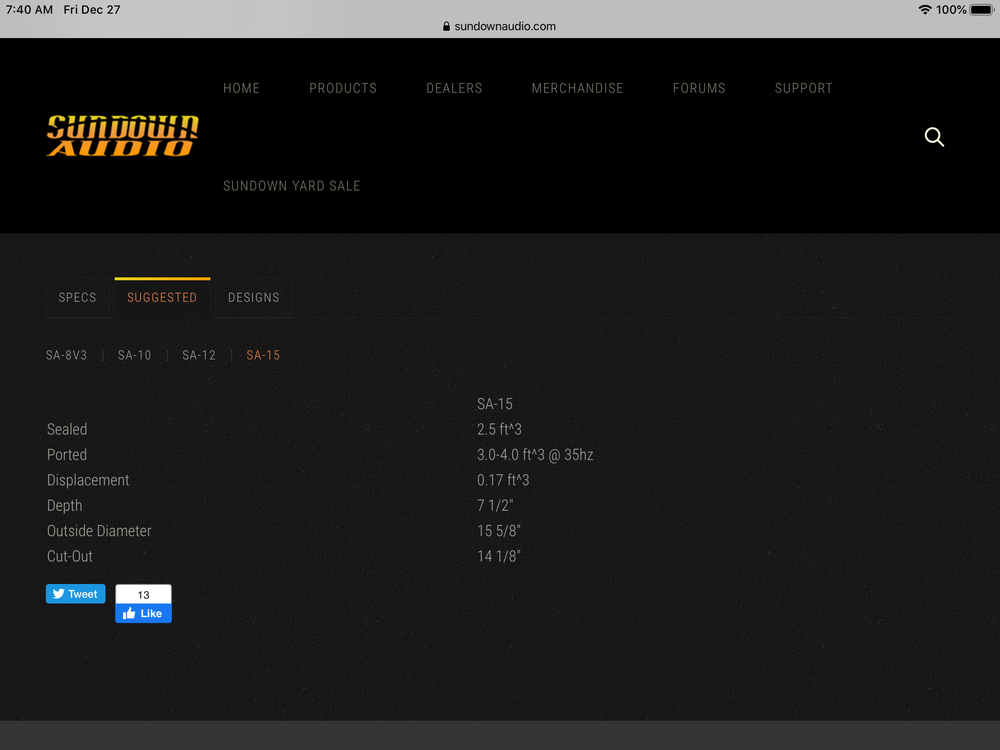Viewport: 1000px width, 750px height.
Task: Click the 0.17 ft^3 displacement value
Action: [503, 480]
